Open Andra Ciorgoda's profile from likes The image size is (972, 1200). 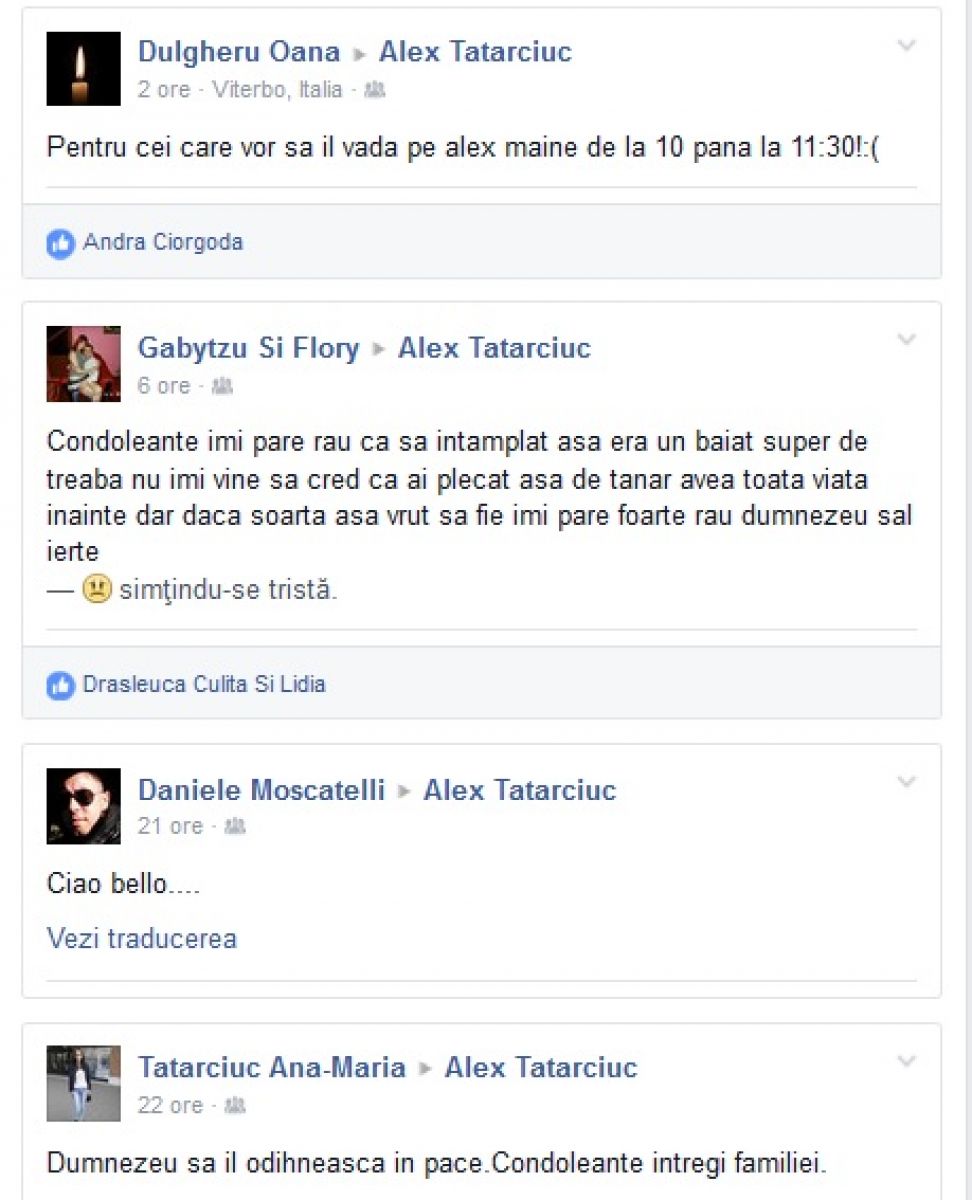(x=163, y=243)
